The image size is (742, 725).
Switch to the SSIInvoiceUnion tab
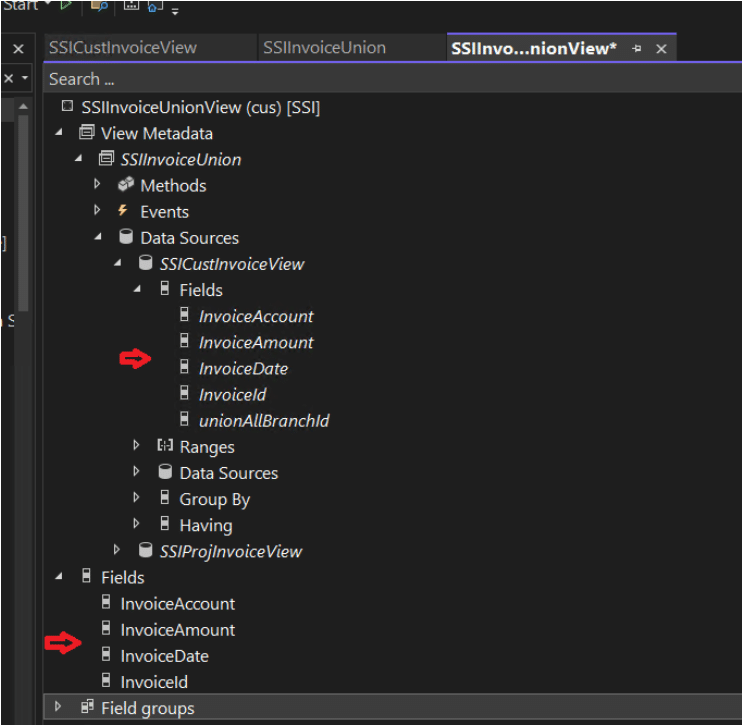(324, 48)
